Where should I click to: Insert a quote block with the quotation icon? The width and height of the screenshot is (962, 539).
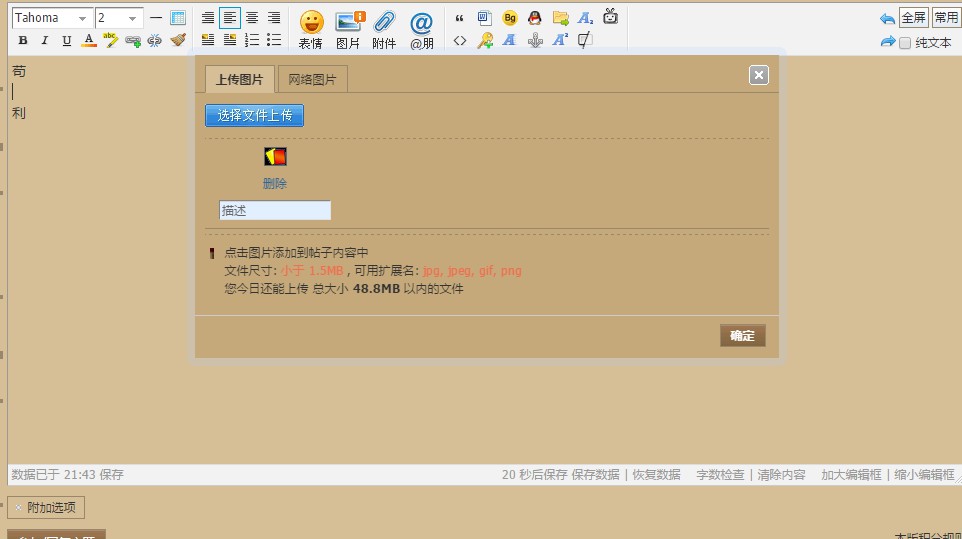pos(459,18)
